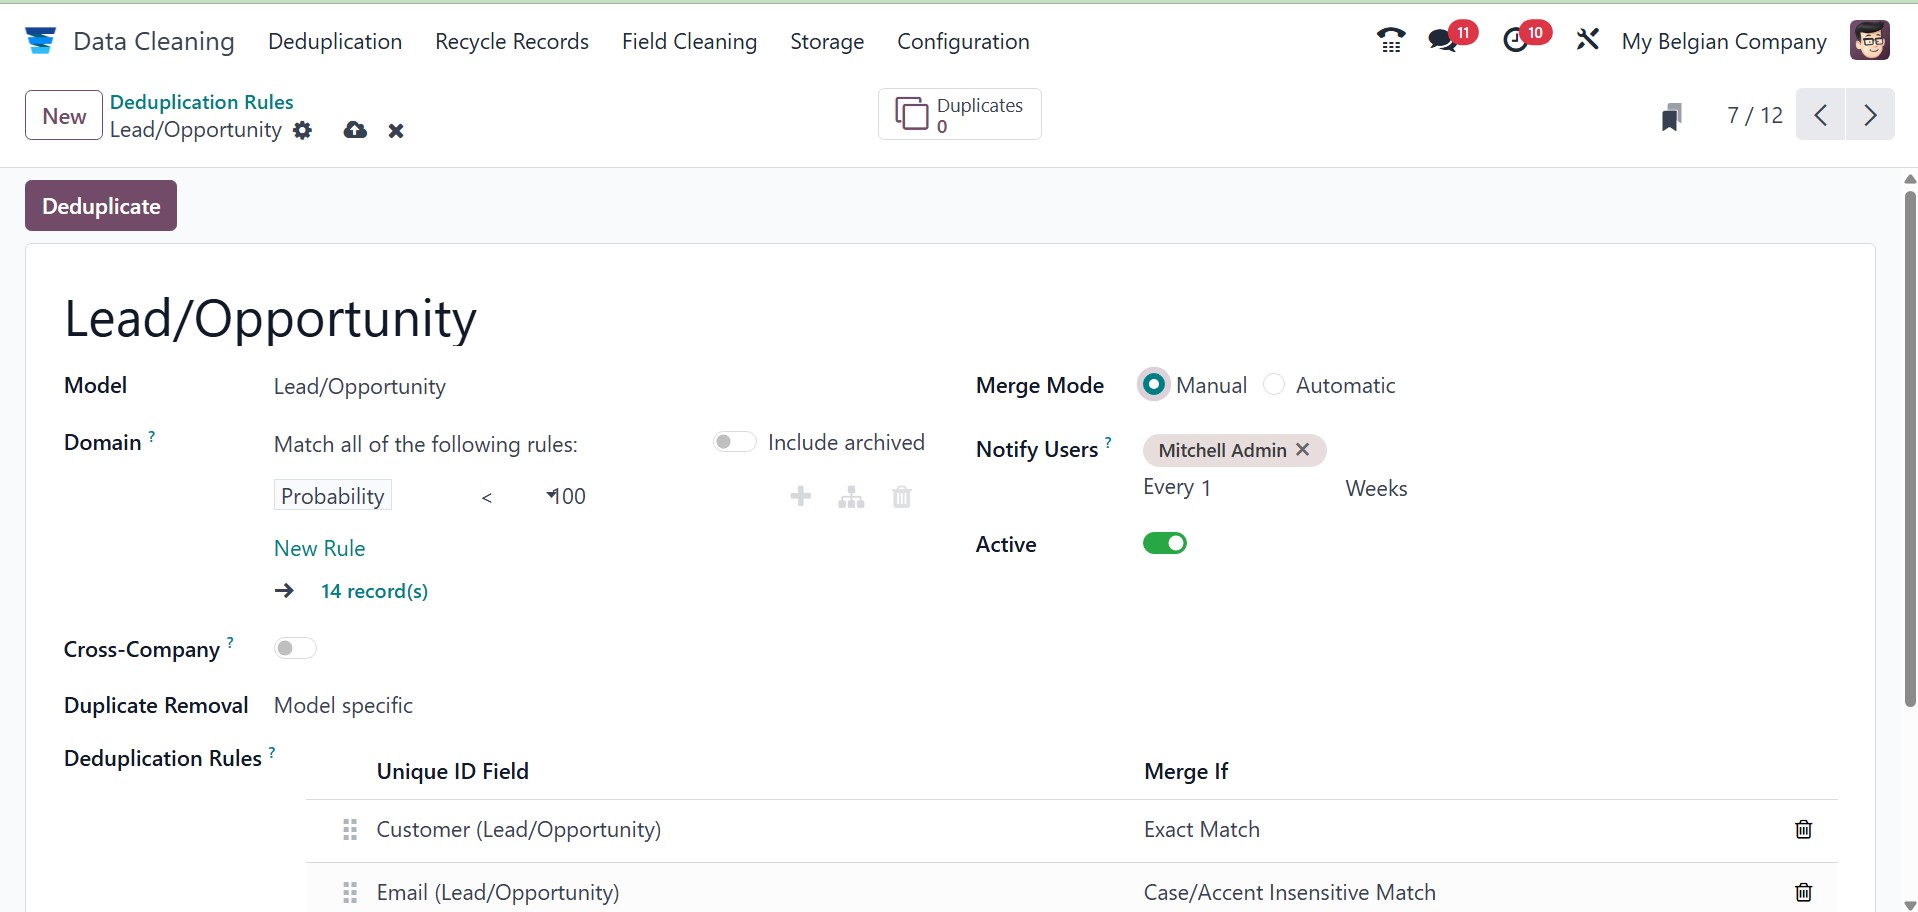Toggle the Include archived switch

(x=734, y=442)
